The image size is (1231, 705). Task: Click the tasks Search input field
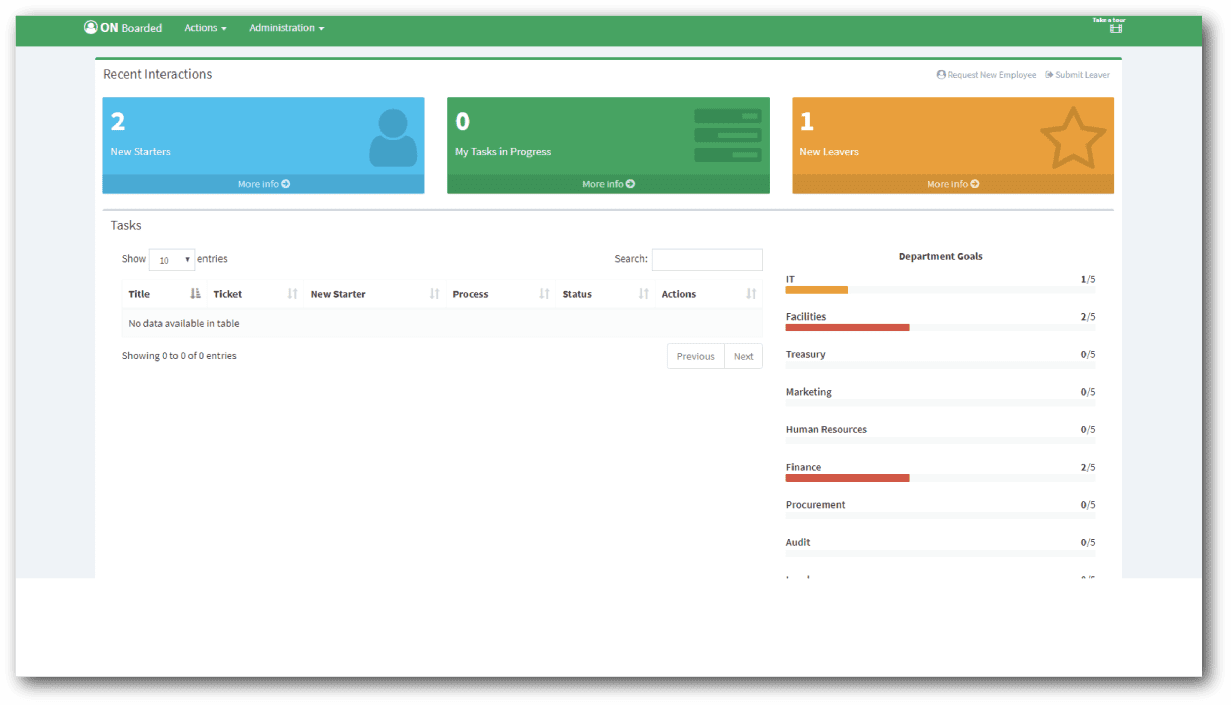(706, 259)
